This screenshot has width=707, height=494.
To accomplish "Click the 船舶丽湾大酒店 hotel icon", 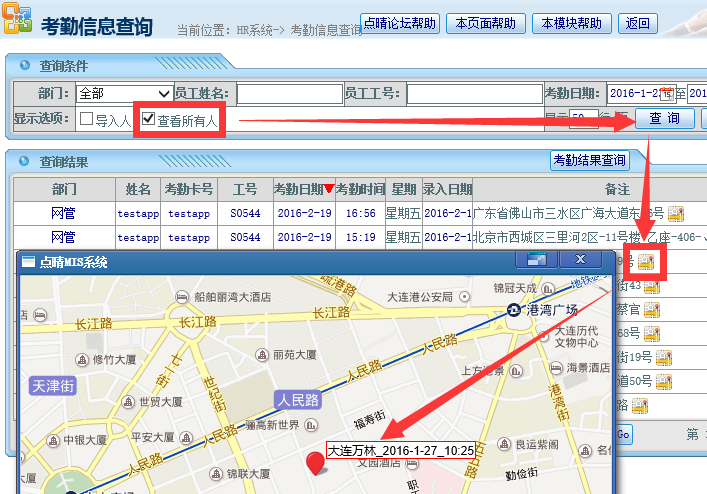I will [x=181, y=297].
